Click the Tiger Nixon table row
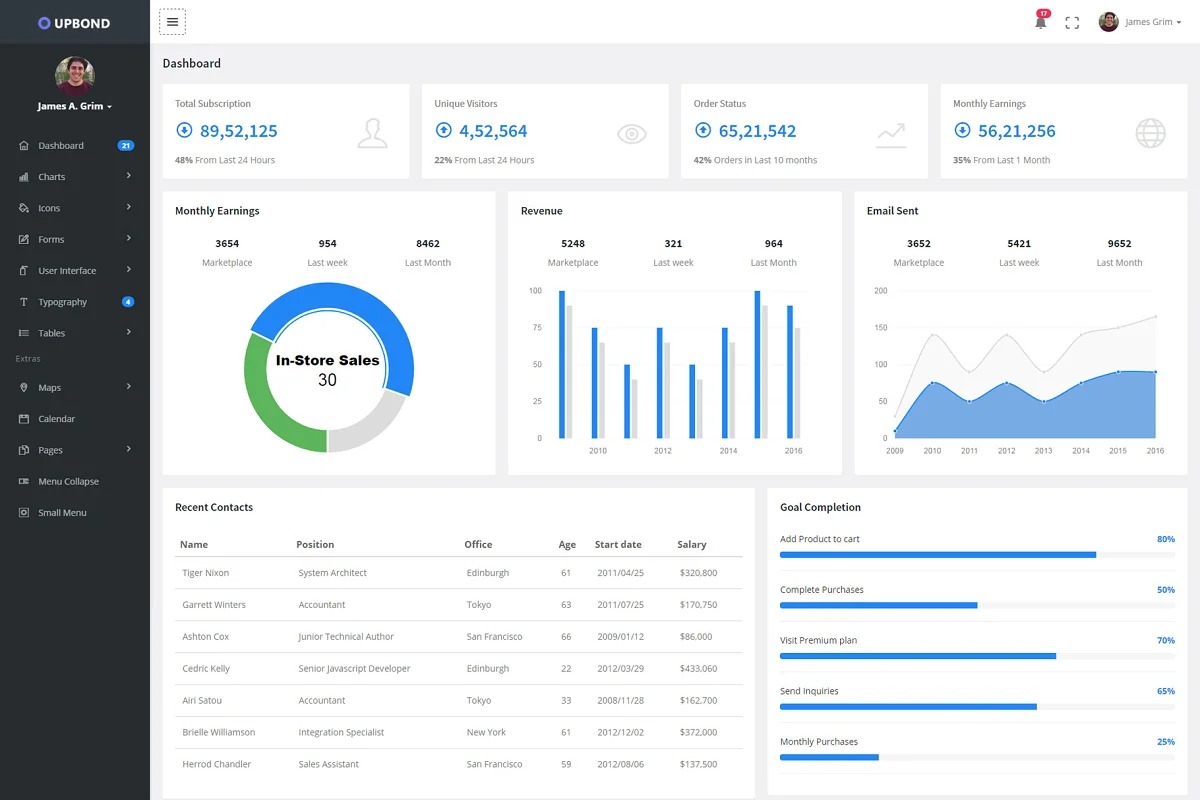 pos(458,573)
